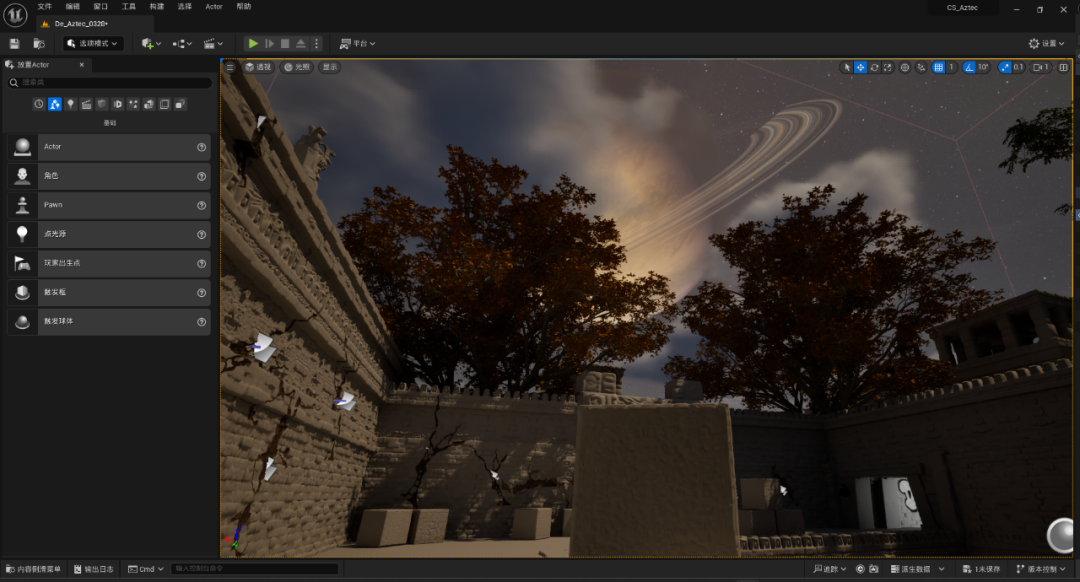Open the 透视 perspective view dropdown

pos(259,67)
